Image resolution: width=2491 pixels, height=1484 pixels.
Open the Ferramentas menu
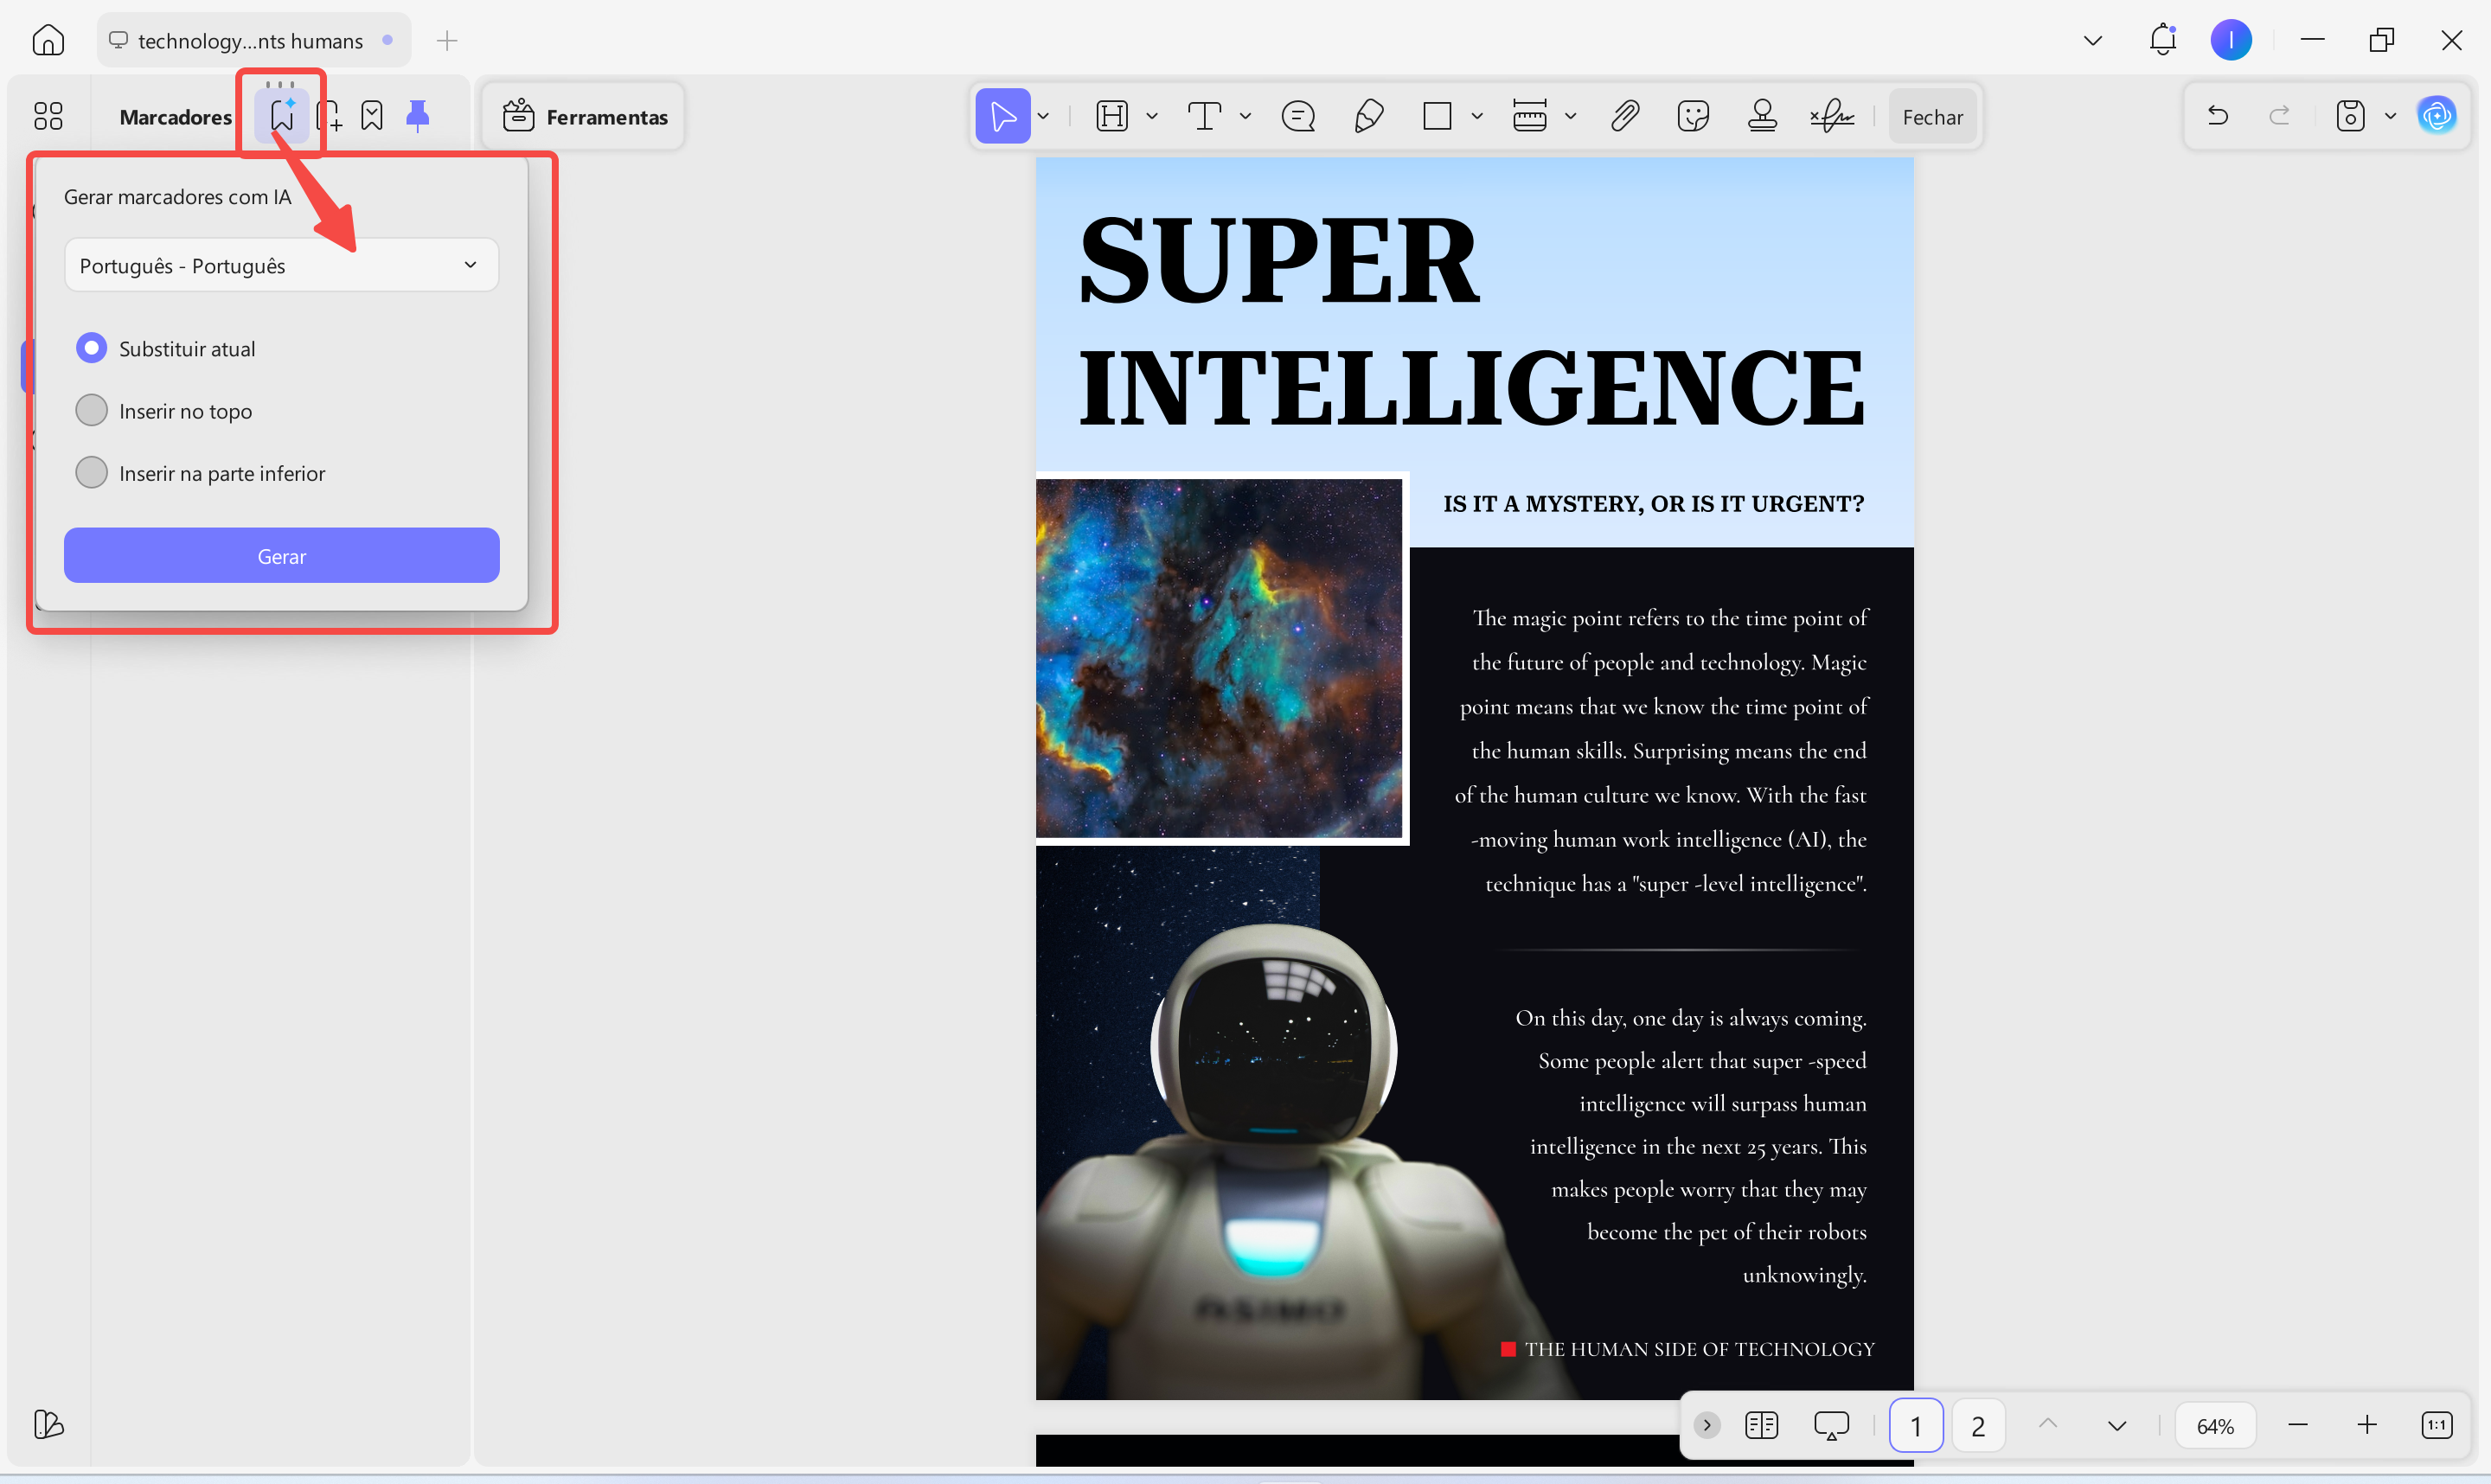click(585, 117)
